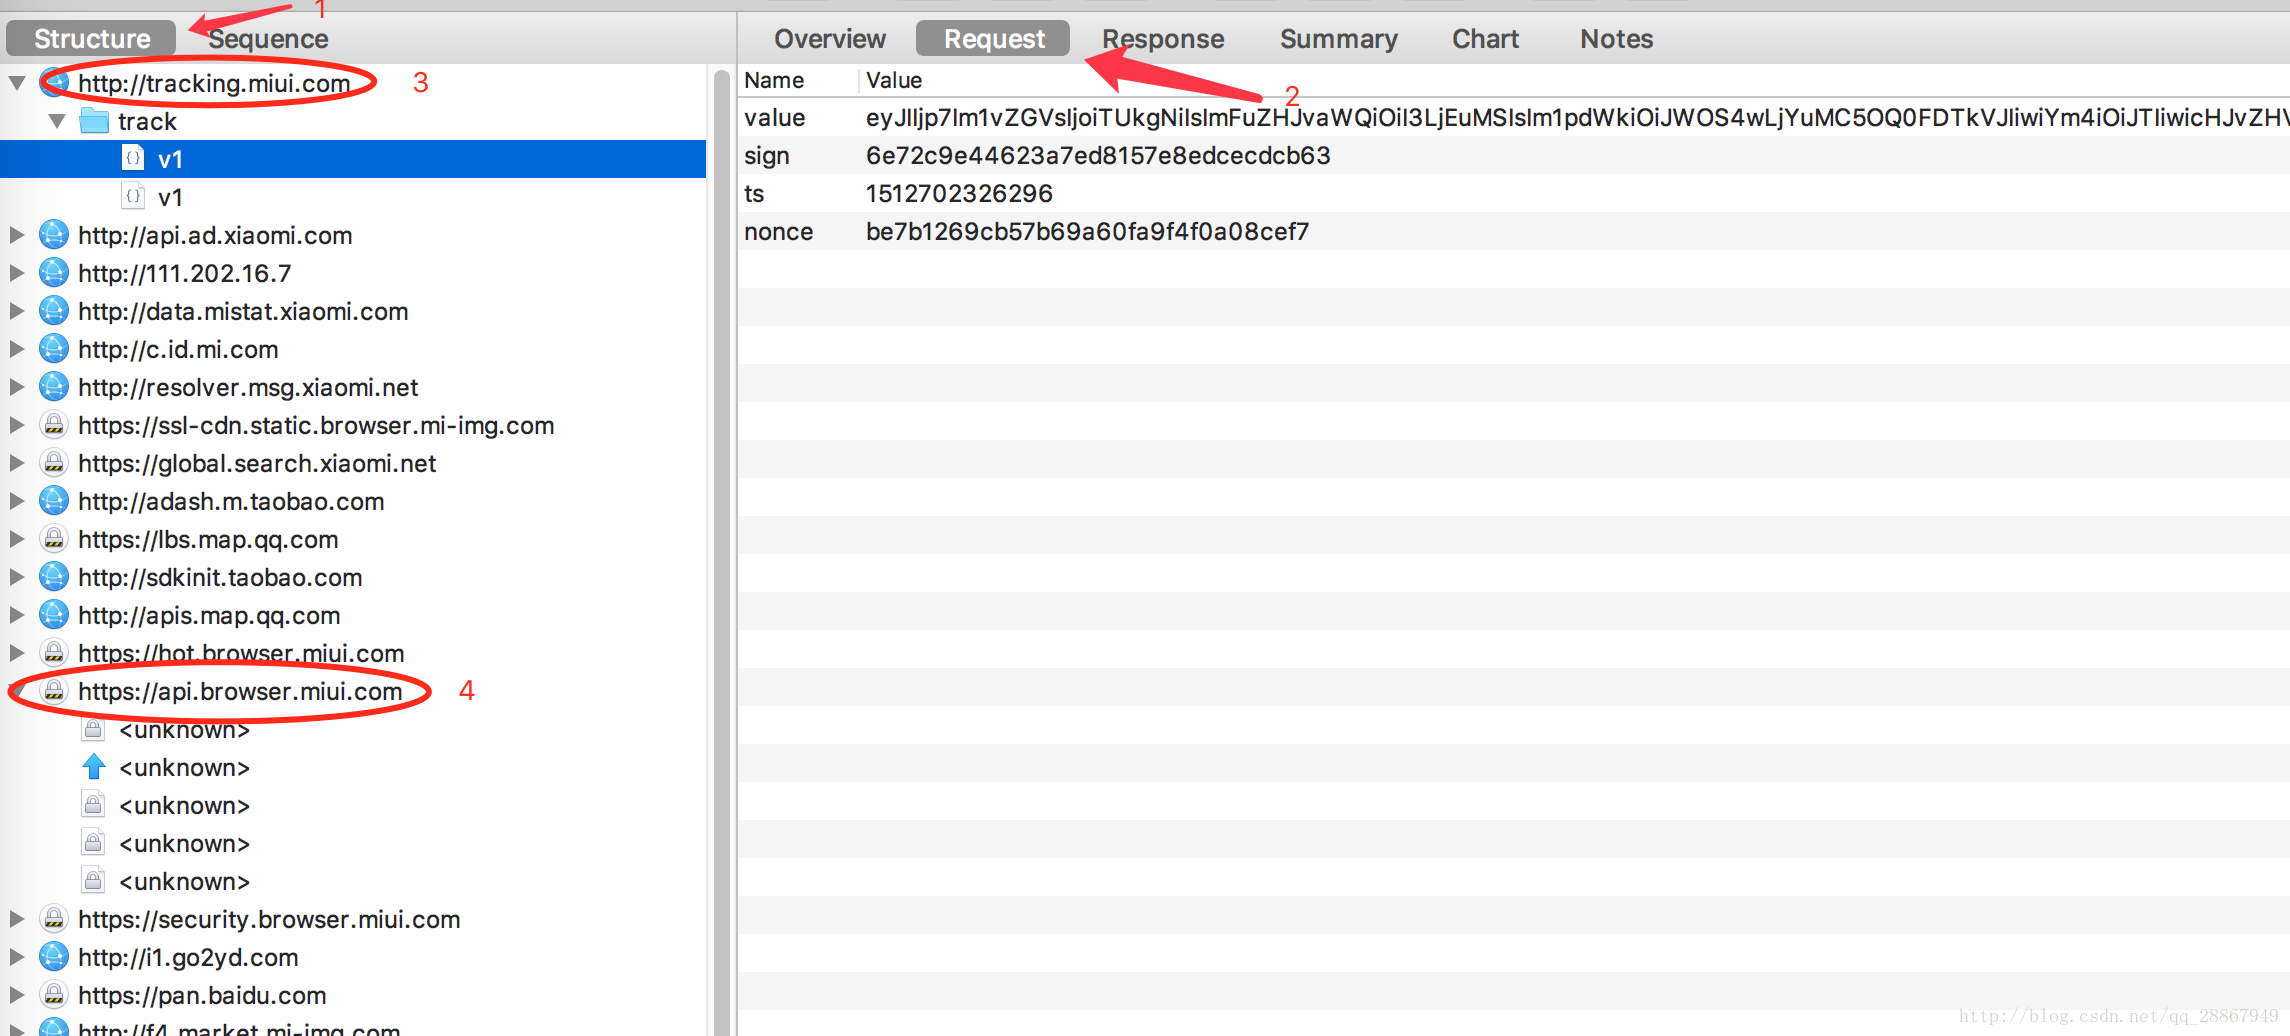This screenshot has height=1036, width=2290.
Task: Click globe icon of resolver.msg.xiaomi.net
Action: pyautogui.click(x=54, y=387)
